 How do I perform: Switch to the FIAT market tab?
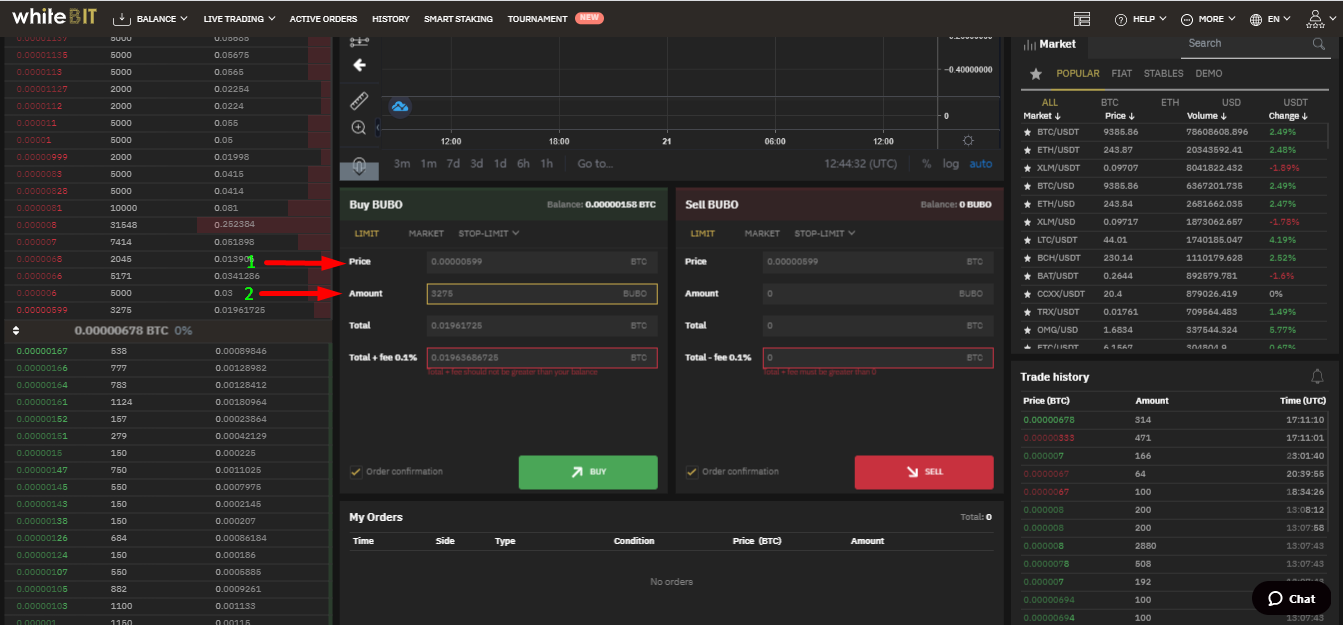pyautogui.click(x=1122, y=74)
